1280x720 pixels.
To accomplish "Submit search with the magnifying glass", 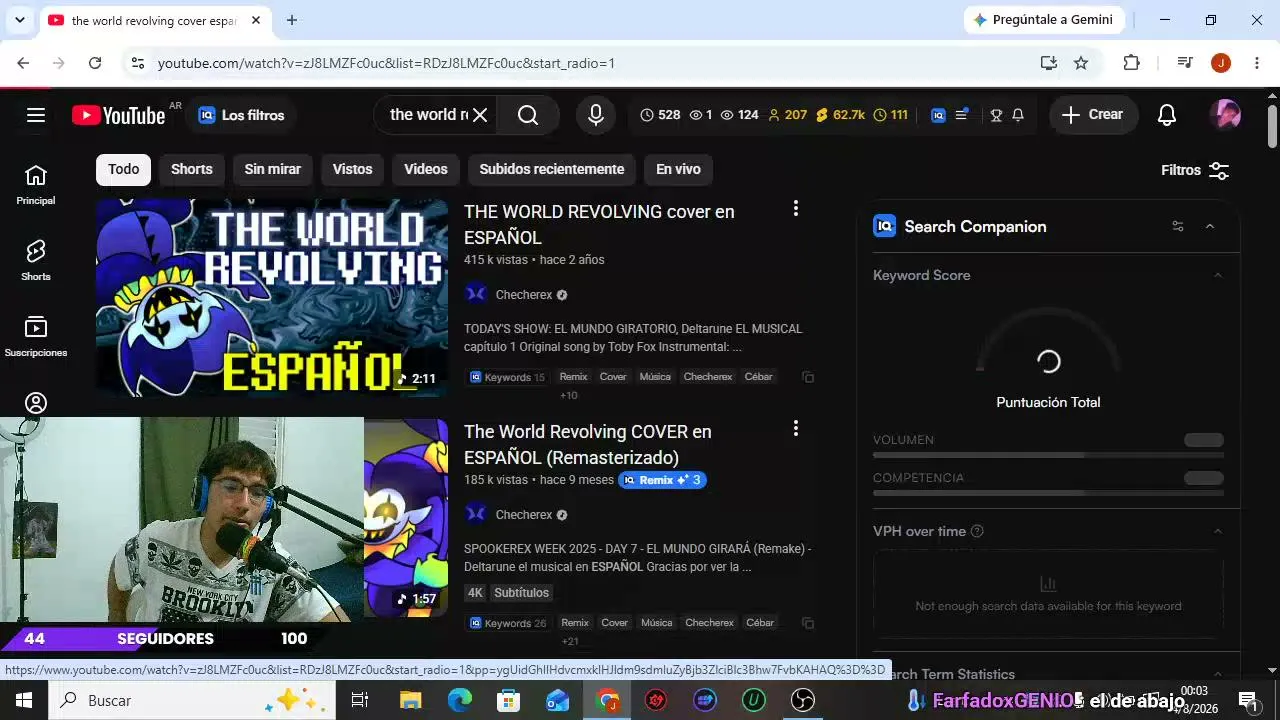I will 528,115.
